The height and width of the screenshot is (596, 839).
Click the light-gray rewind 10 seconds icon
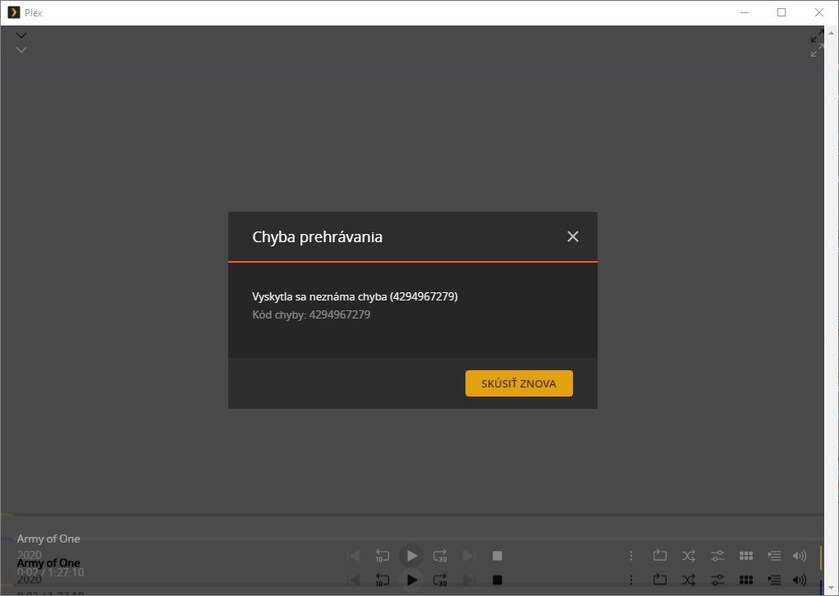pos(382,556)
